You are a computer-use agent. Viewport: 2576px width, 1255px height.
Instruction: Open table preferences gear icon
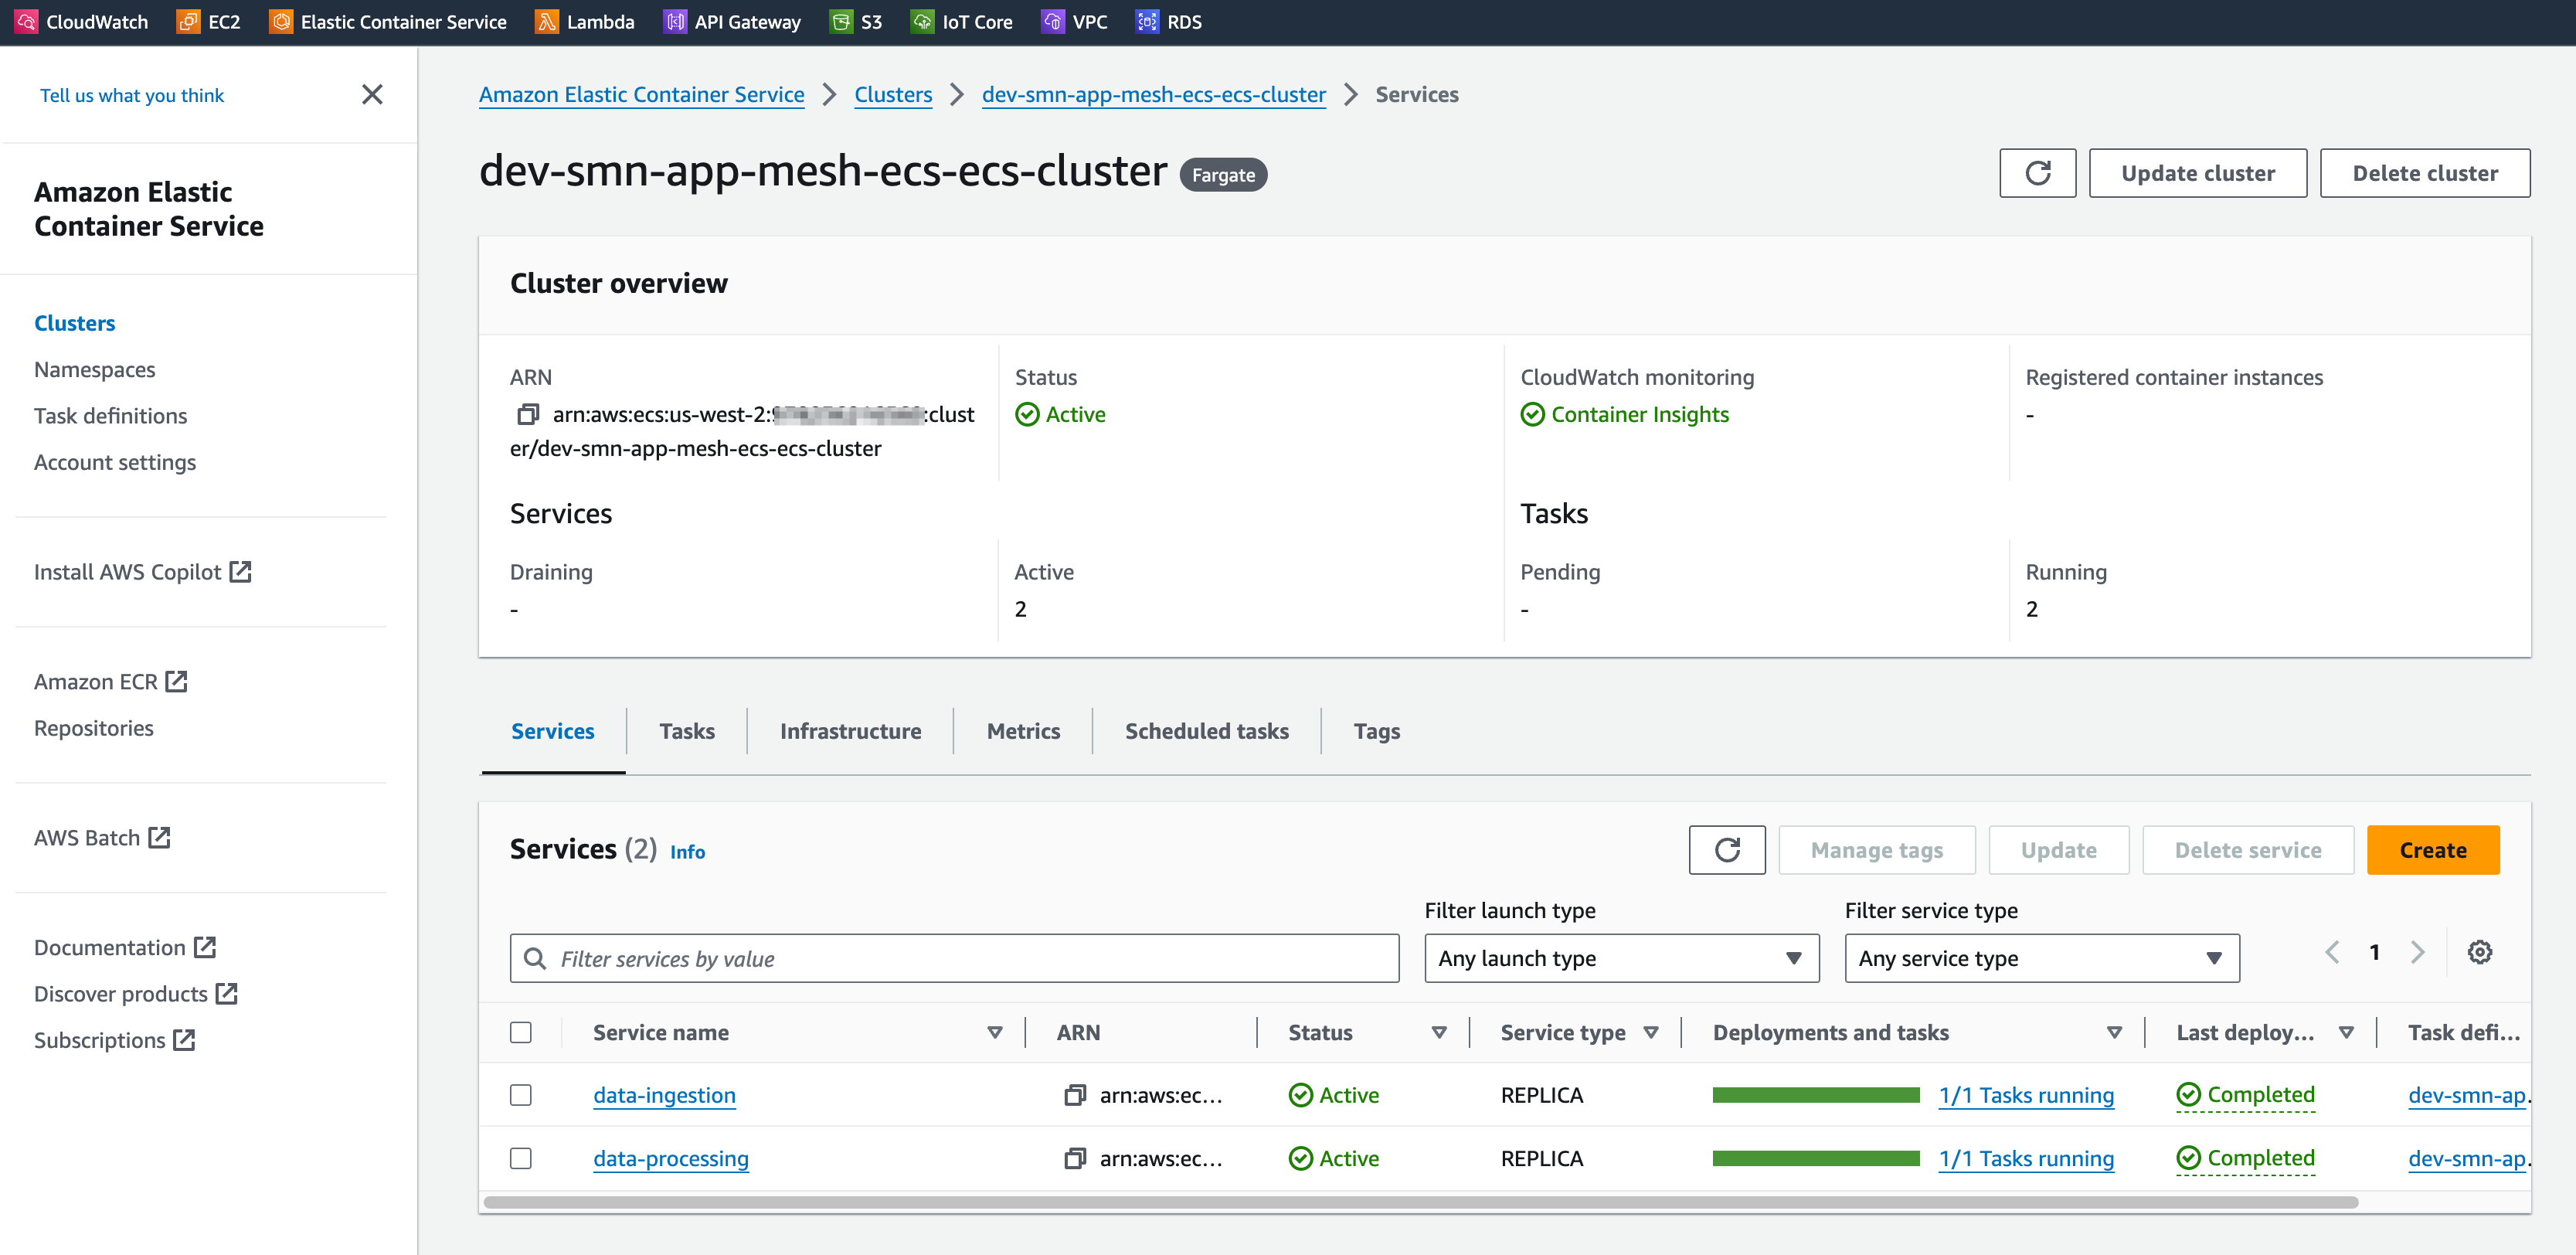(2480, 952)
